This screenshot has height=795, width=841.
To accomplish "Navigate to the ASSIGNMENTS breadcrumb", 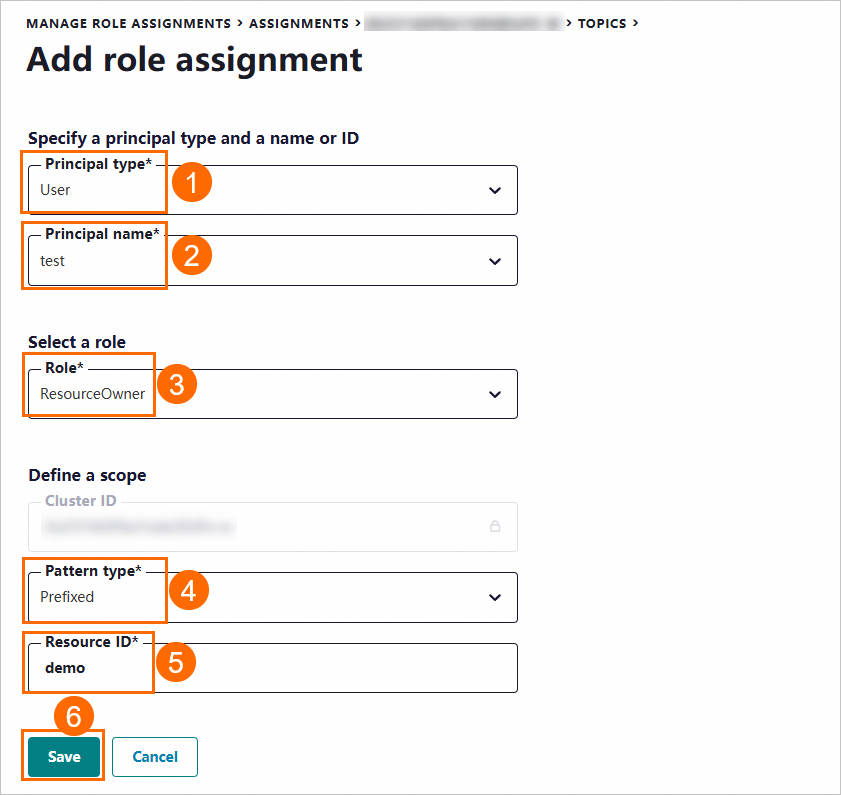I will pos(299,22).
